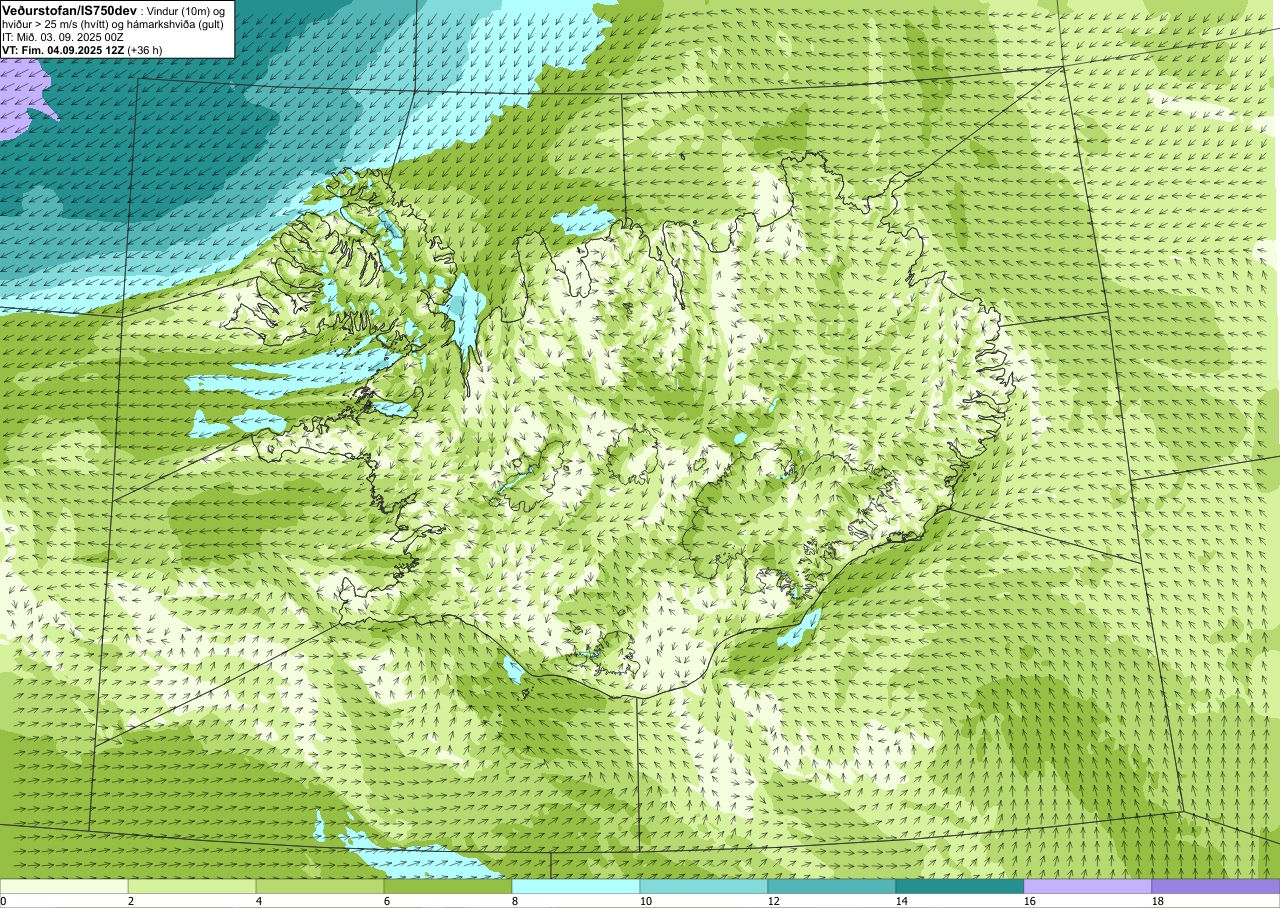Viewport: 1280px width, 908px height.
Task: Click the legend scale label '18'
Action: point(1158,901)
